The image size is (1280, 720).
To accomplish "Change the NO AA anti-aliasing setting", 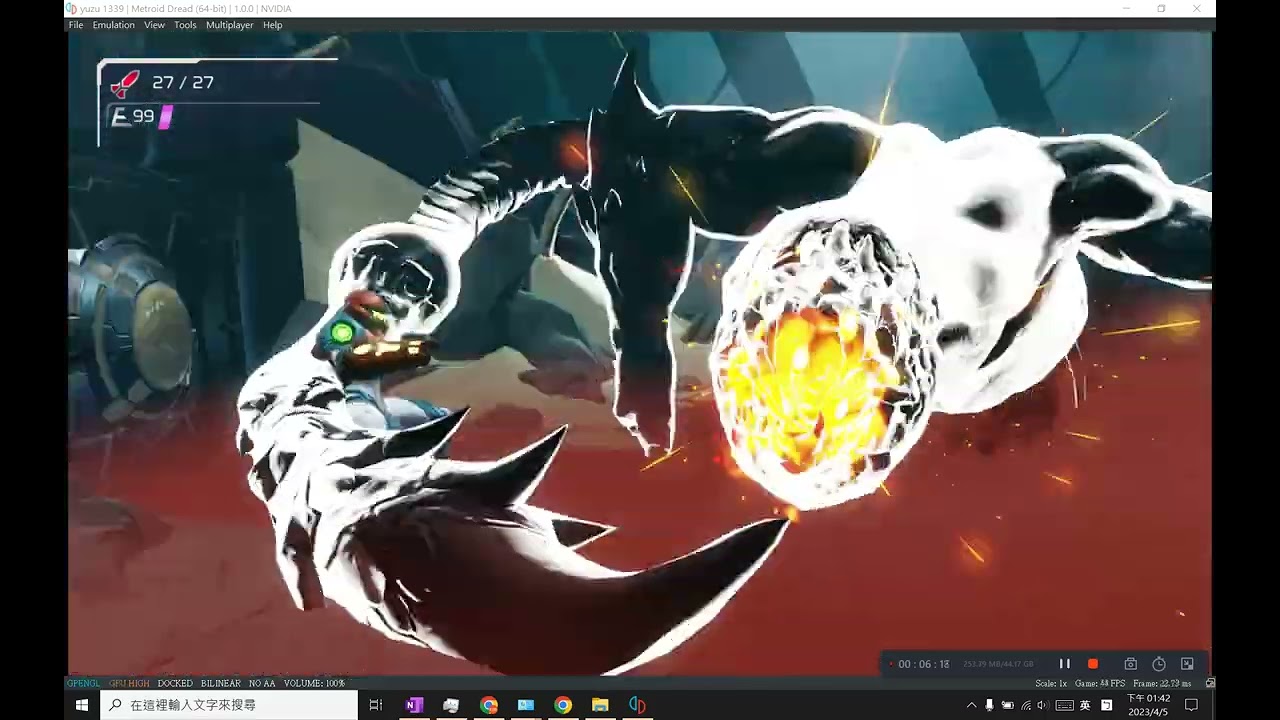I will pos(262,683).
